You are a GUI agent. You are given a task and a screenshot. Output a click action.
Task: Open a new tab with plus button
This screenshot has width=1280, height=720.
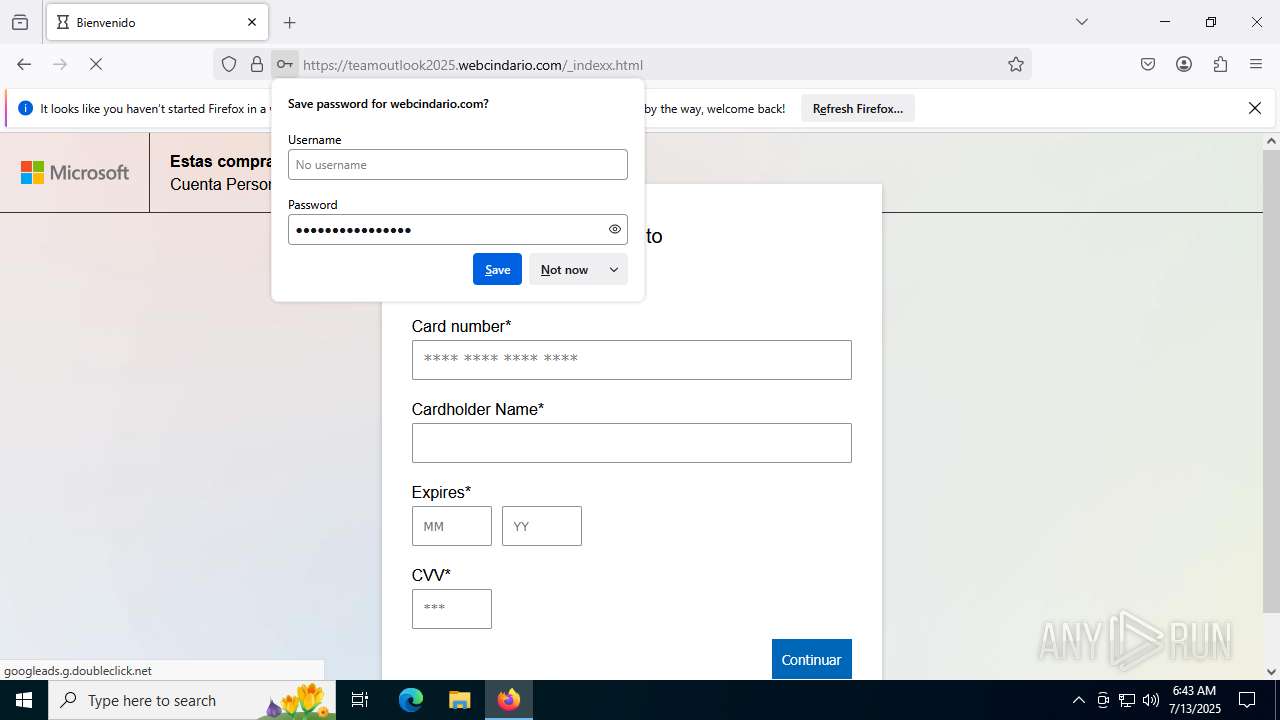pyautogui.click(x=290, y=22)
